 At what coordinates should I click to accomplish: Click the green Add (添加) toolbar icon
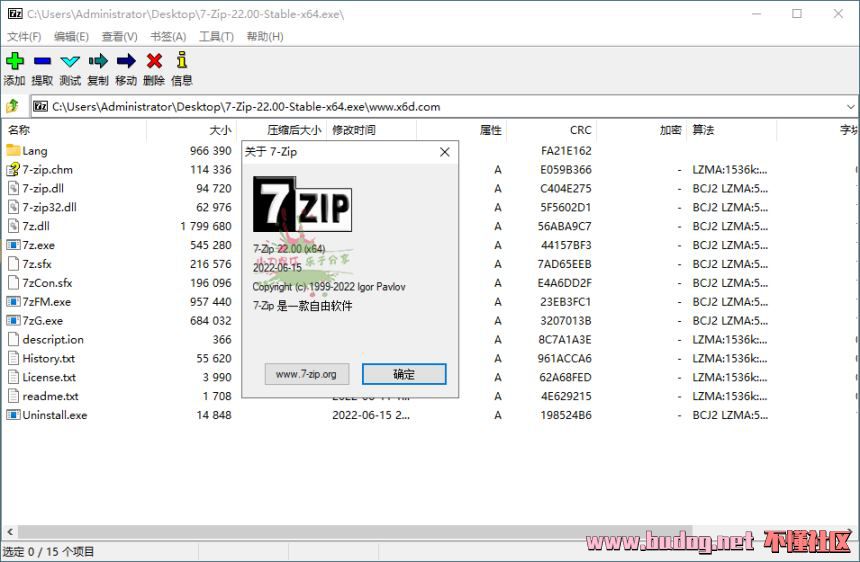point(14,62)
